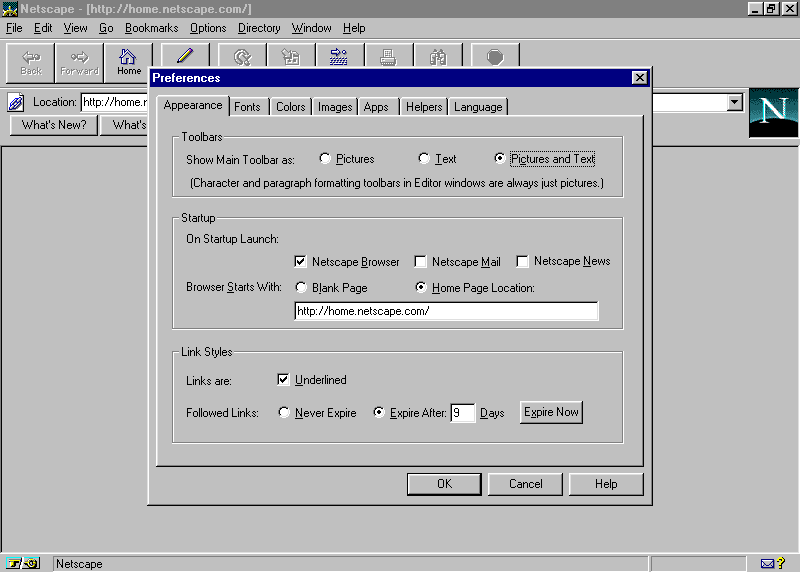800x572 pixels.
Task: Select Blank Page radio button
Action: 301,287
